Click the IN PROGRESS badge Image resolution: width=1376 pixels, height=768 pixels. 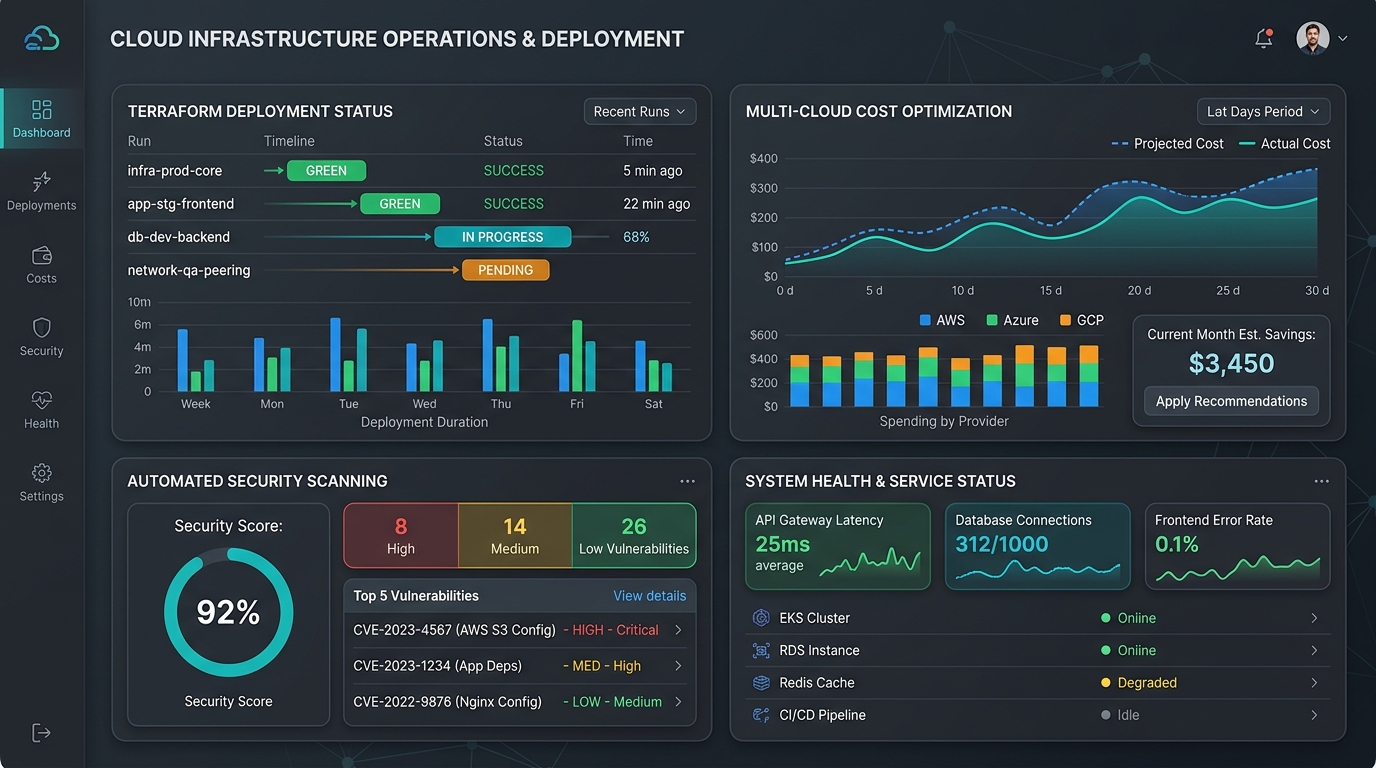point(503,237)
